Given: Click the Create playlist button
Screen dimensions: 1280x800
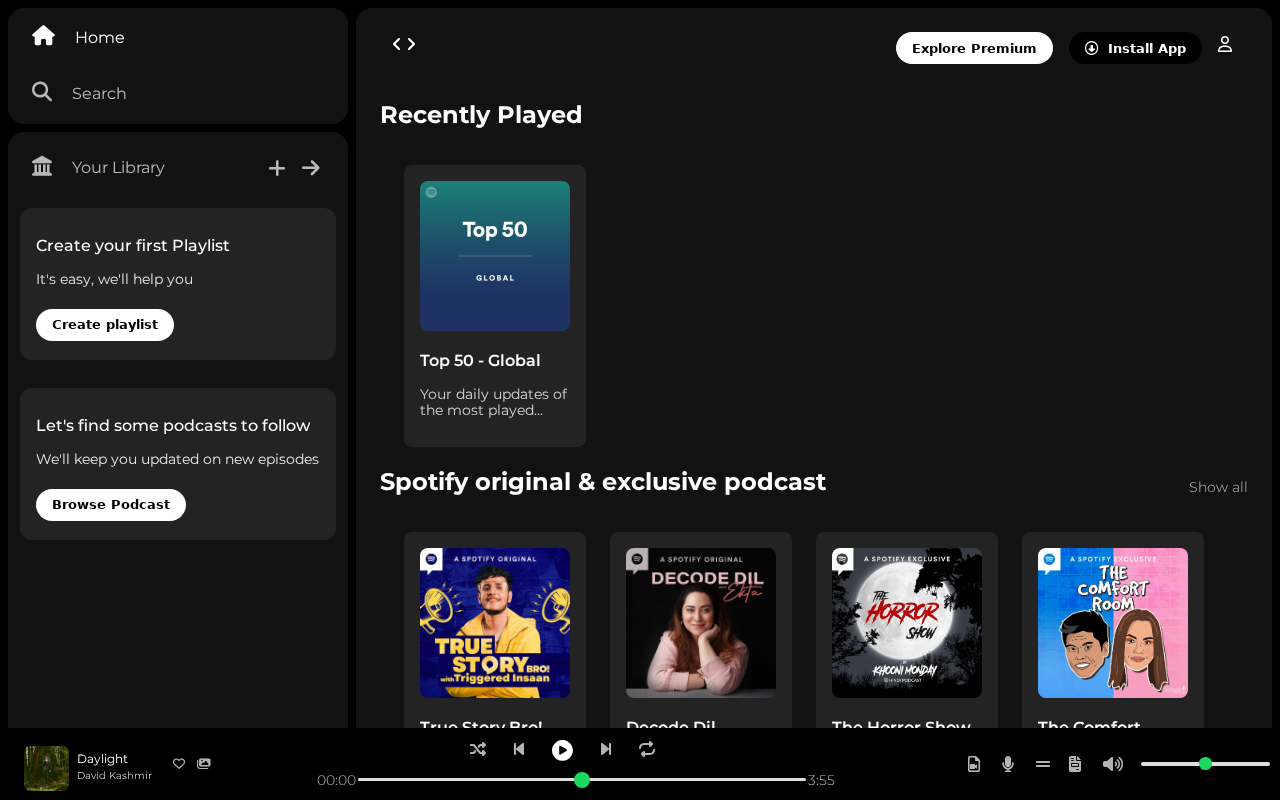Looking at the screenshot, I should pyautogui.click(x=105, y=325).
